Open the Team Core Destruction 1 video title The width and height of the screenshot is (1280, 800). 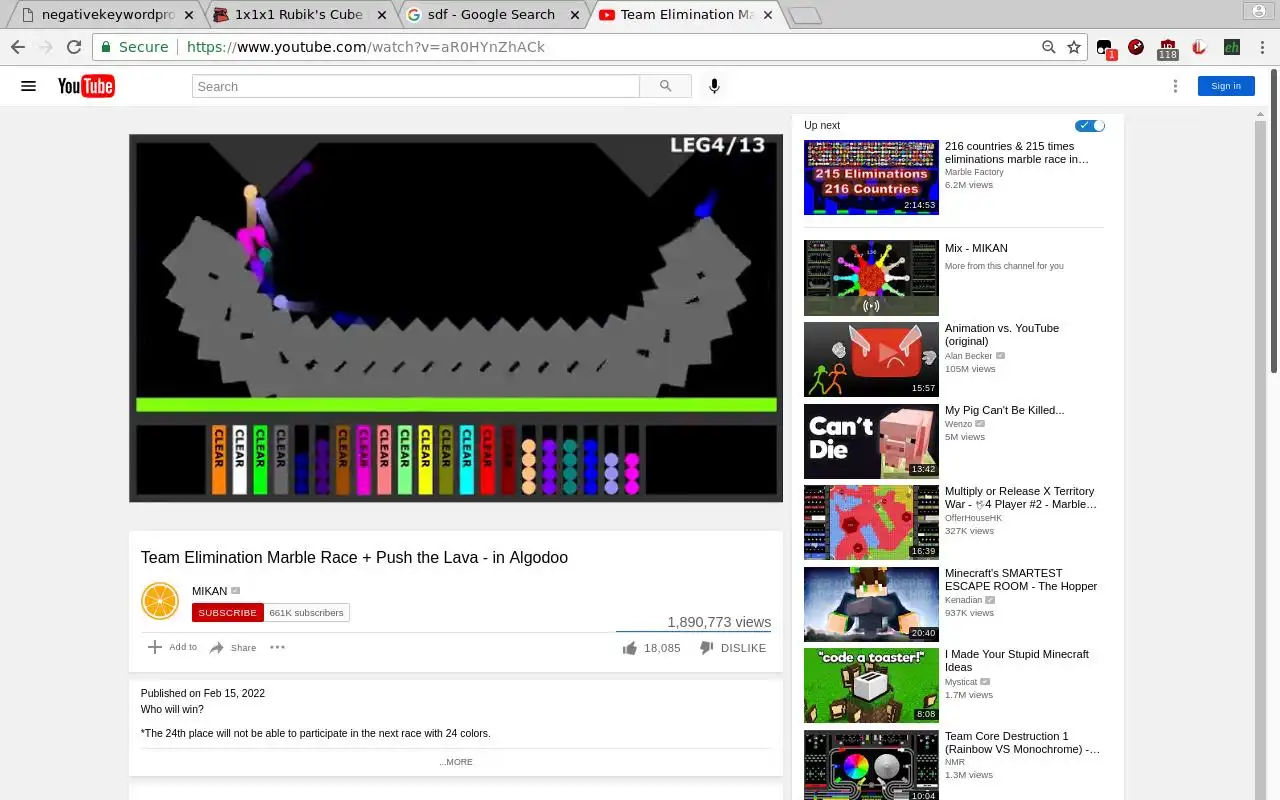pos(1022,743)
